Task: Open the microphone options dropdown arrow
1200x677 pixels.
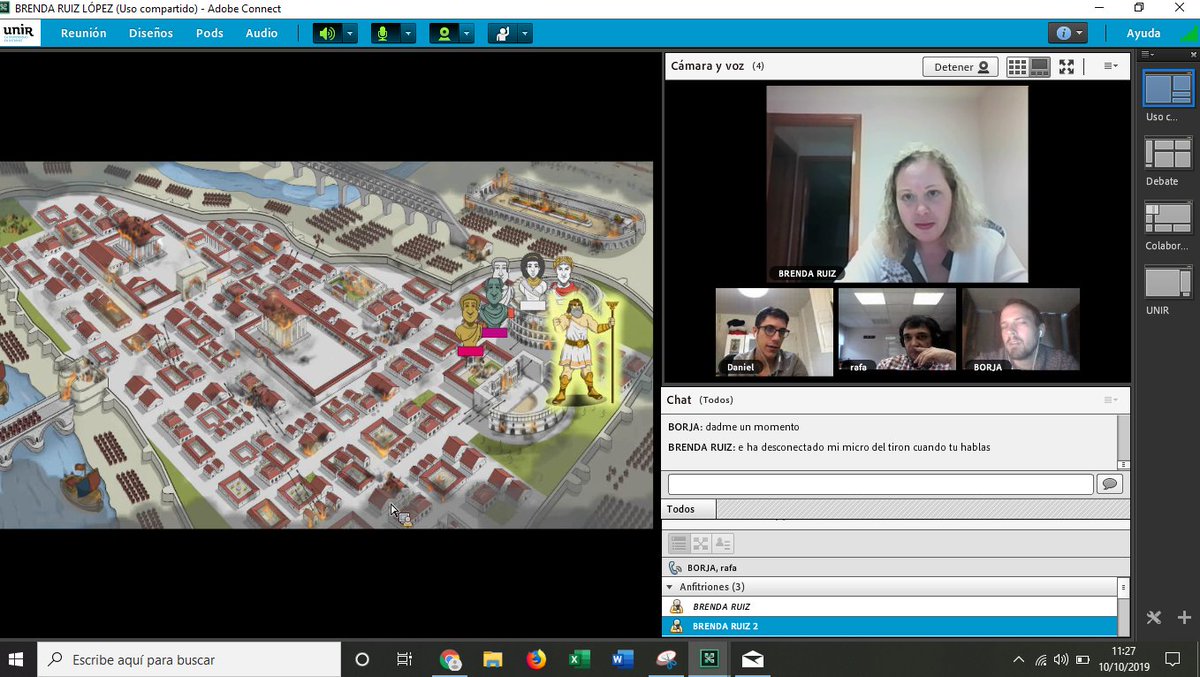Action: 408,33
